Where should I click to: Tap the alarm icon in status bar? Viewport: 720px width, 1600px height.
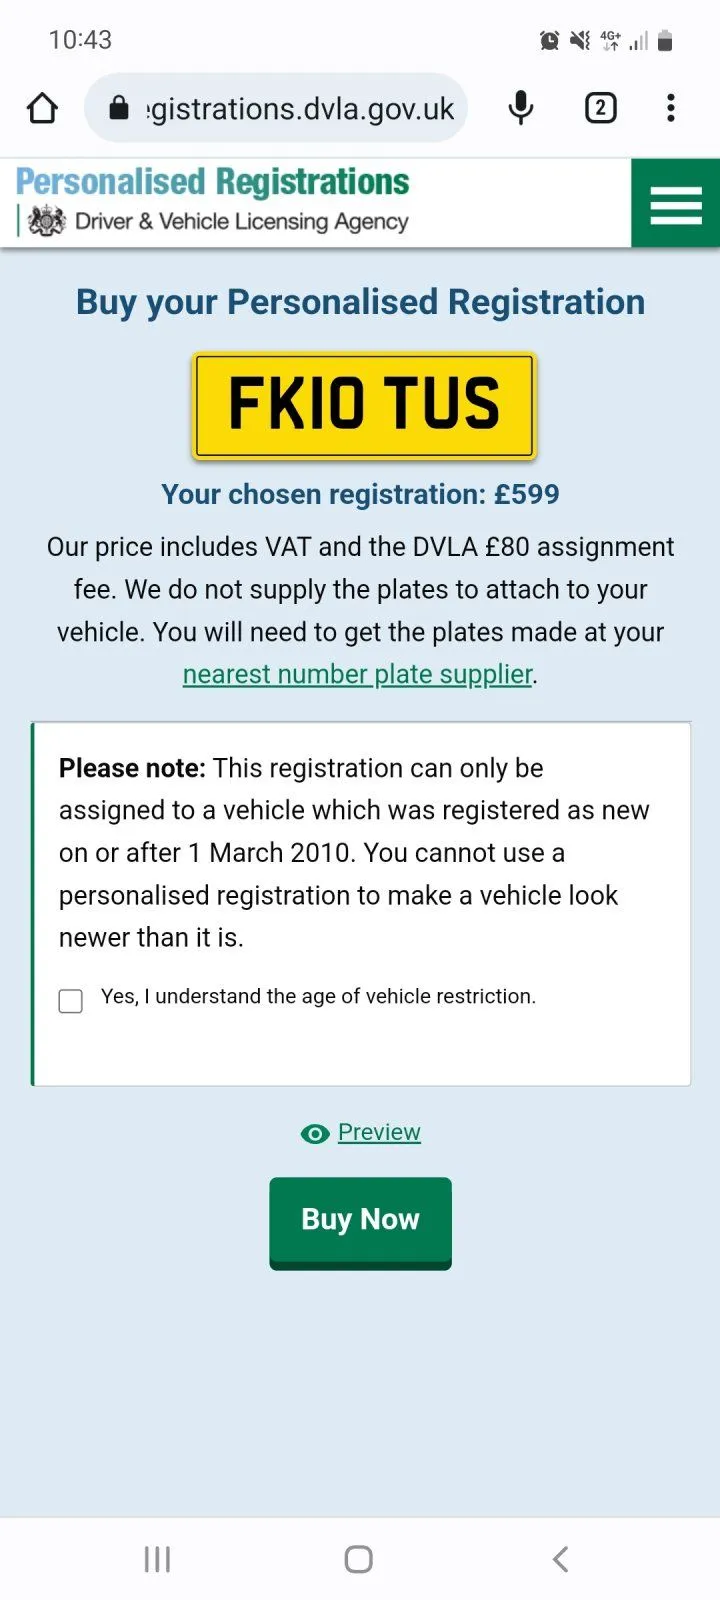click(x=549, y=41)
